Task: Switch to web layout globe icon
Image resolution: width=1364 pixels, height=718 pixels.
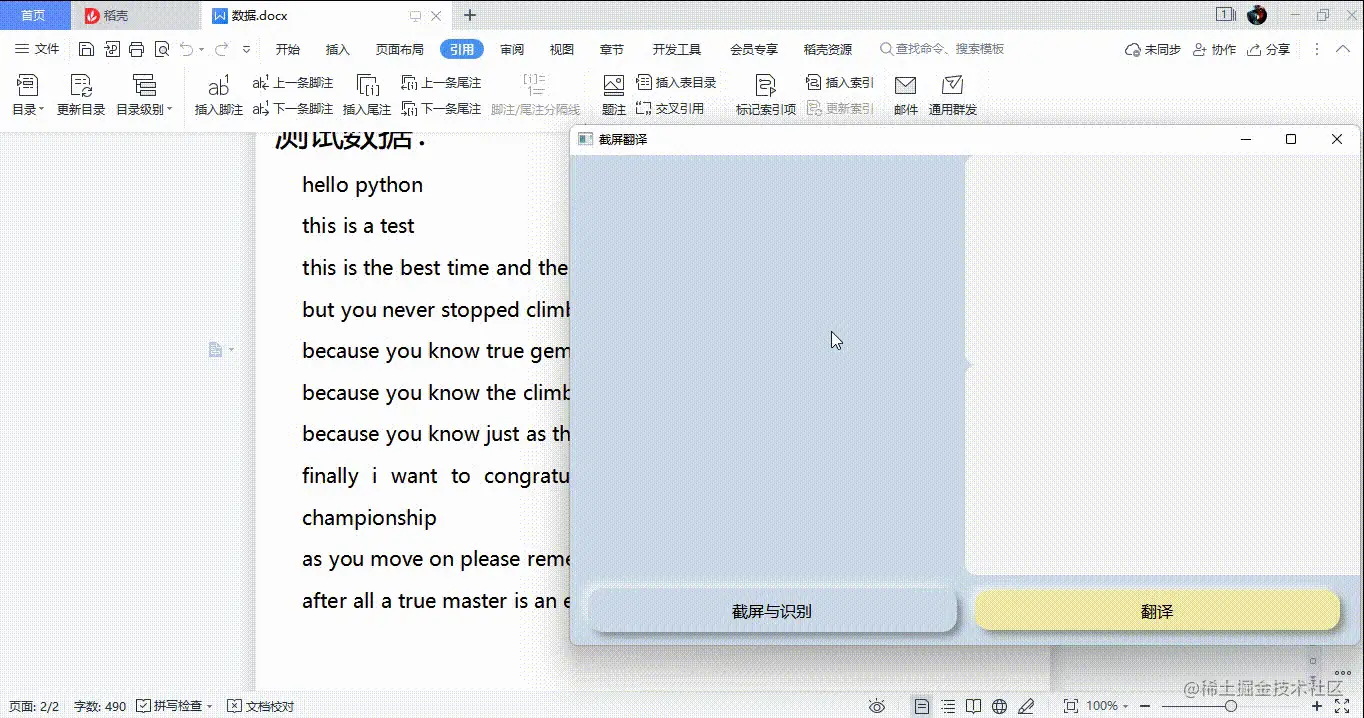Action: (999, 706)
